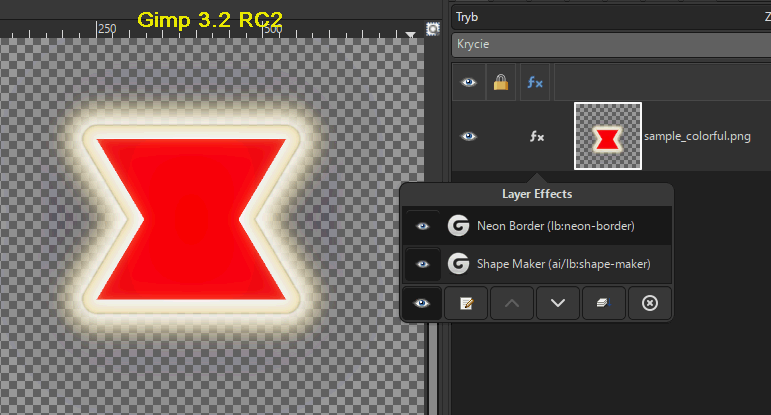Click the padlock lock column icon
This screenshot has height=415, width=771.
tap(500, 83)
